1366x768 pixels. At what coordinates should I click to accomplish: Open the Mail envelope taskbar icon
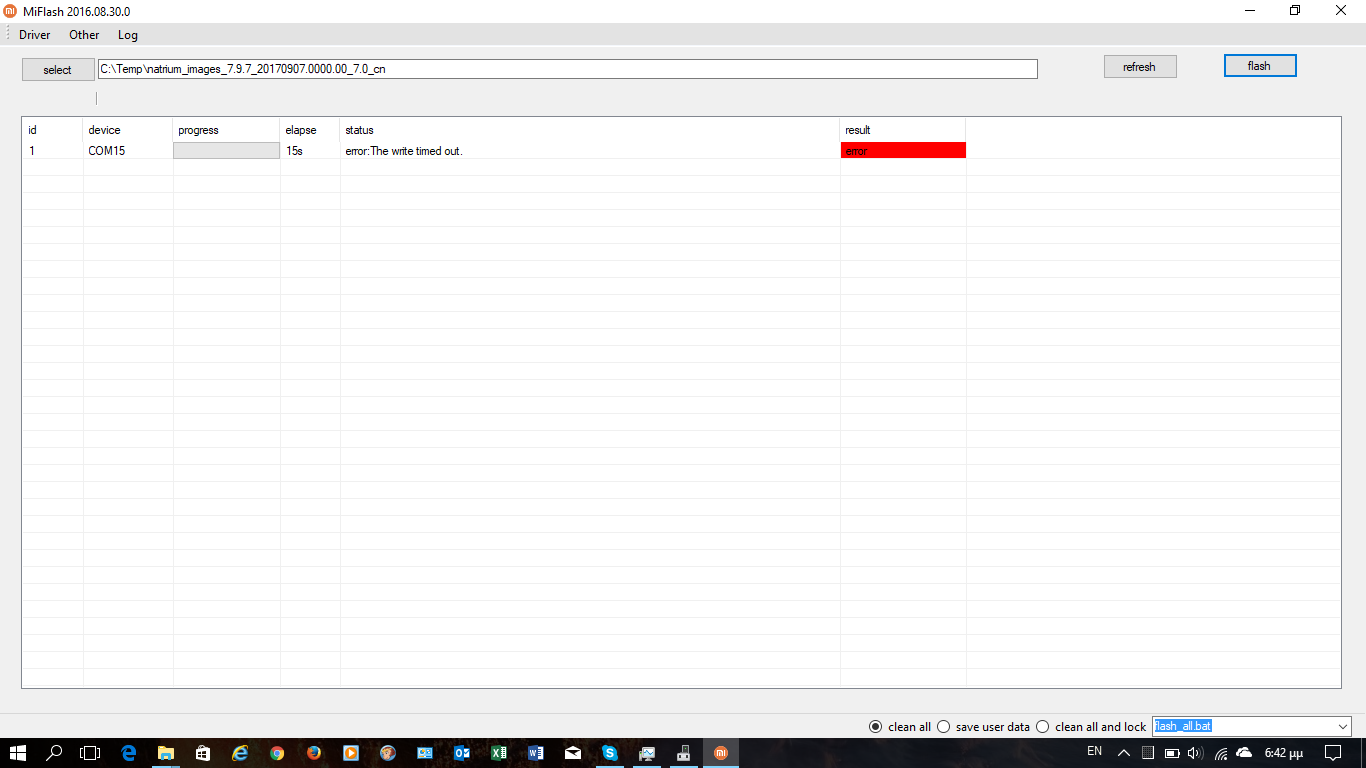[x=572, y=753]
